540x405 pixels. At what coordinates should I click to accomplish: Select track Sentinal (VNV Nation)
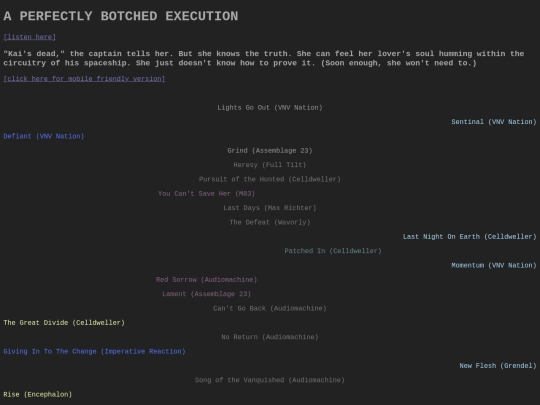494,122
